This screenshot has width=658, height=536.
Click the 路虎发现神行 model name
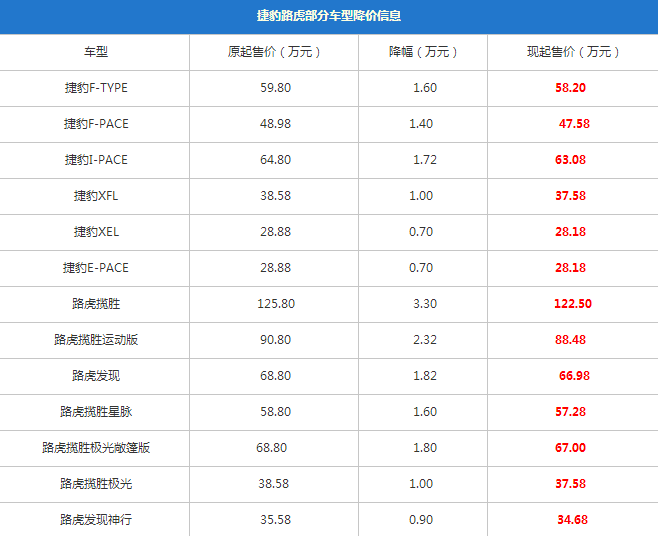tap(96, 520)
